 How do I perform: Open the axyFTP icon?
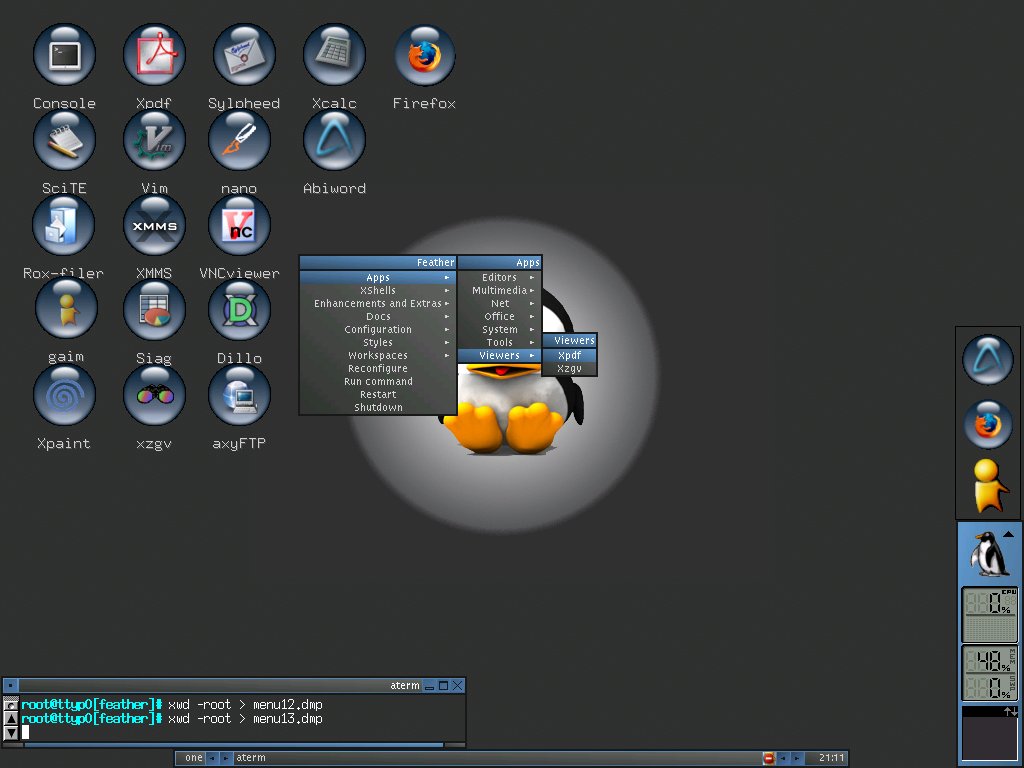click(239, 395)
